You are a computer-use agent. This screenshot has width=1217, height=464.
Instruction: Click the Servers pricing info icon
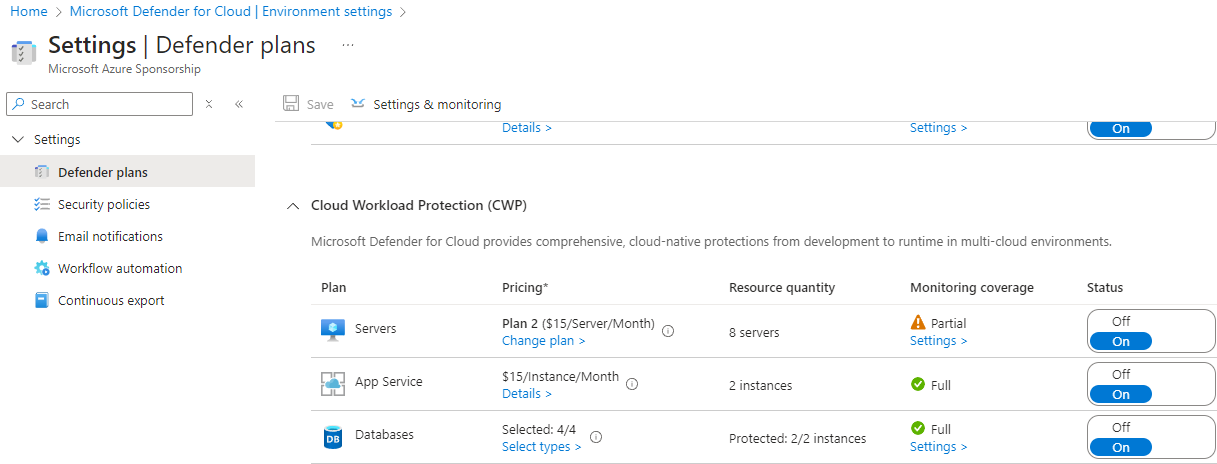[668, 331]
